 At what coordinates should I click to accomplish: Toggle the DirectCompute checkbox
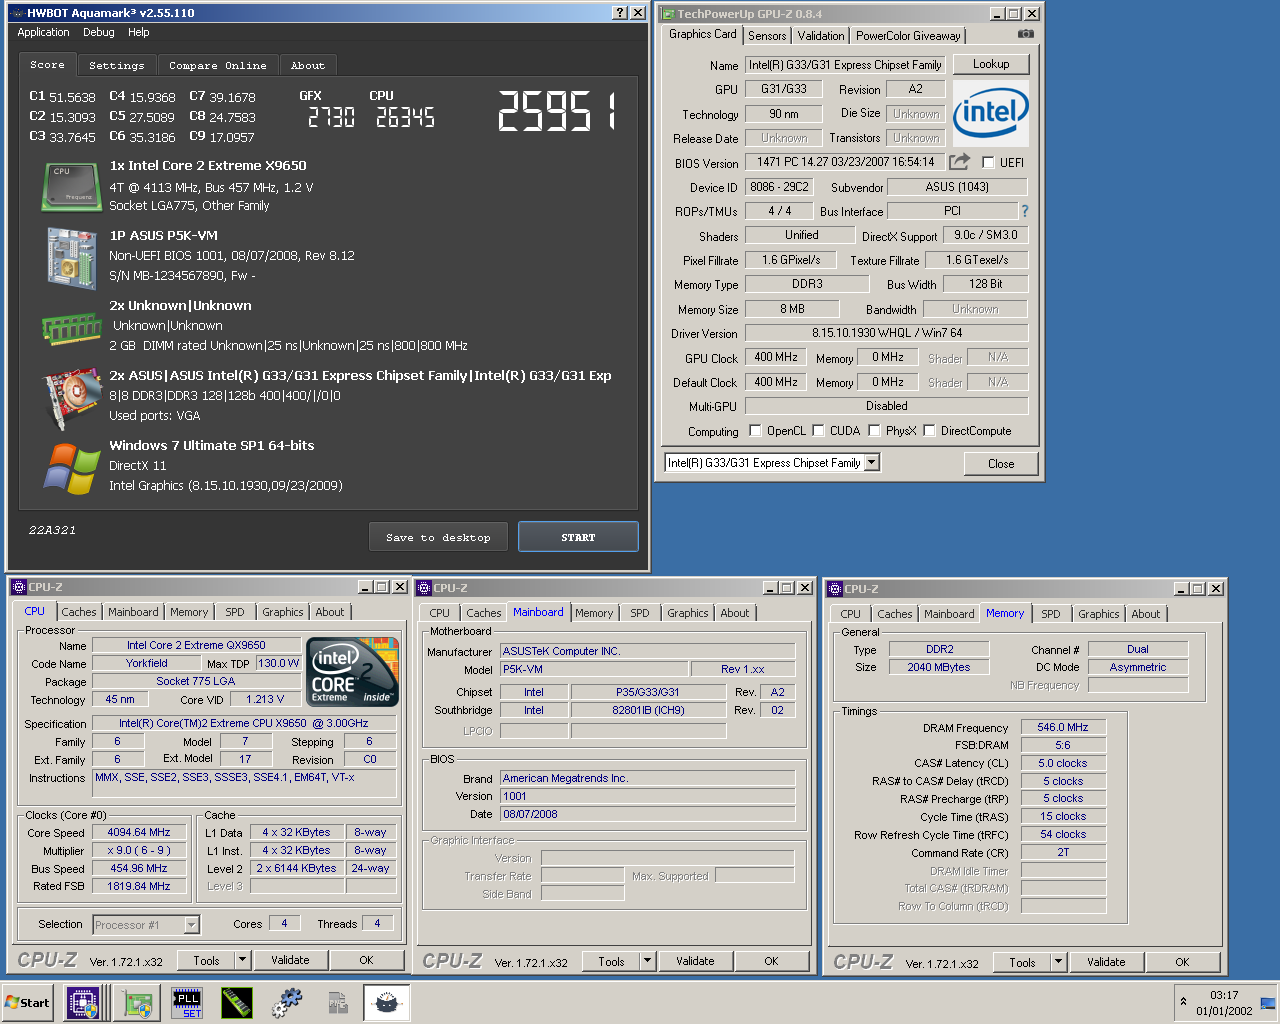tap(930, 431)
